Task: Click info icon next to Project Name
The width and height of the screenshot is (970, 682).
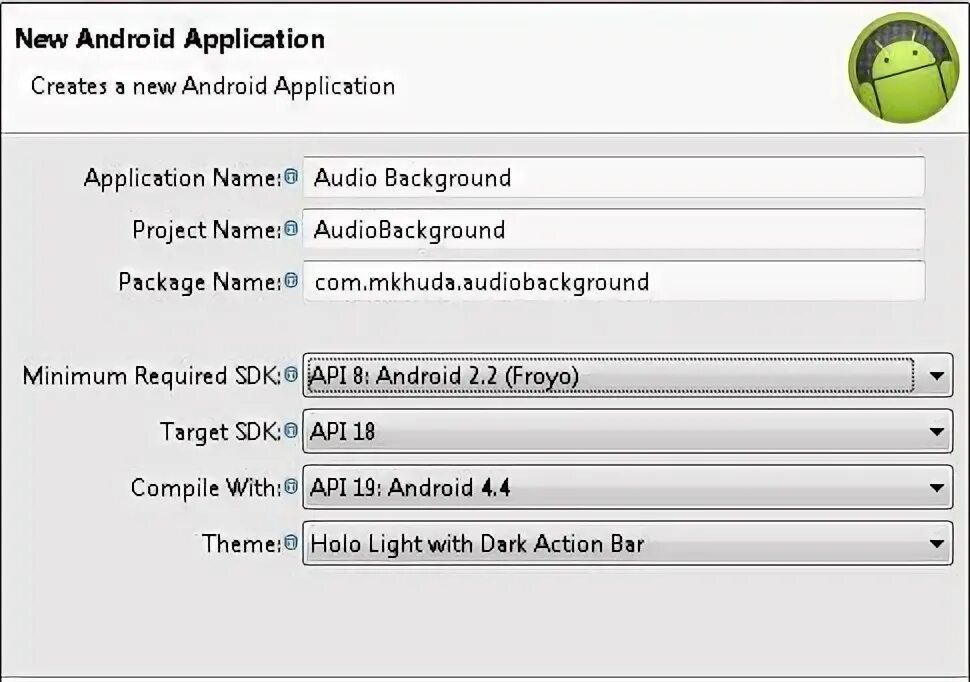Action: tap(291, 229)
